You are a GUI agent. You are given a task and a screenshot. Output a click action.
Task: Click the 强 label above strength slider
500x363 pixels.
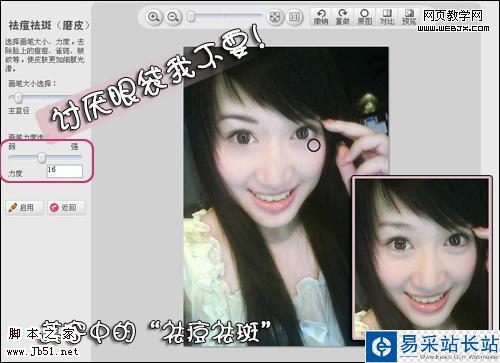point(74,147)
